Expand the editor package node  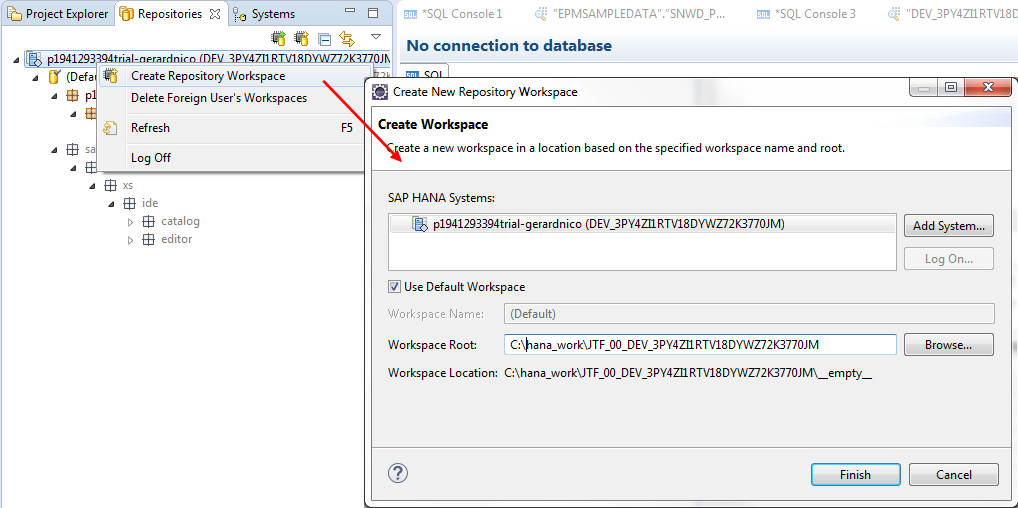pyautogui.click(x=130, y=240)
